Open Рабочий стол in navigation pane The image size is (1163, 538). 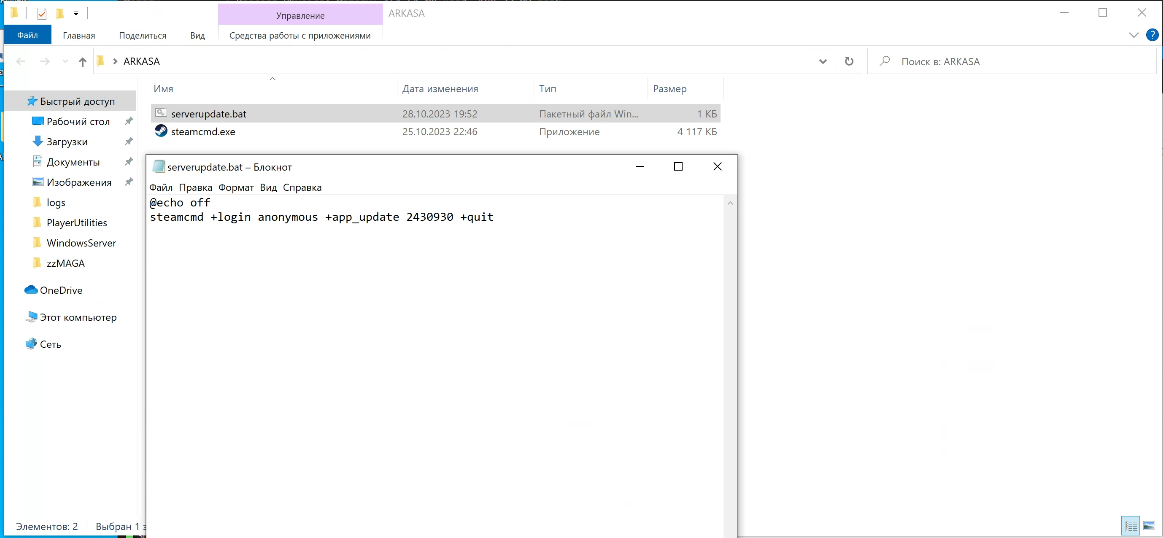point(77,121)
